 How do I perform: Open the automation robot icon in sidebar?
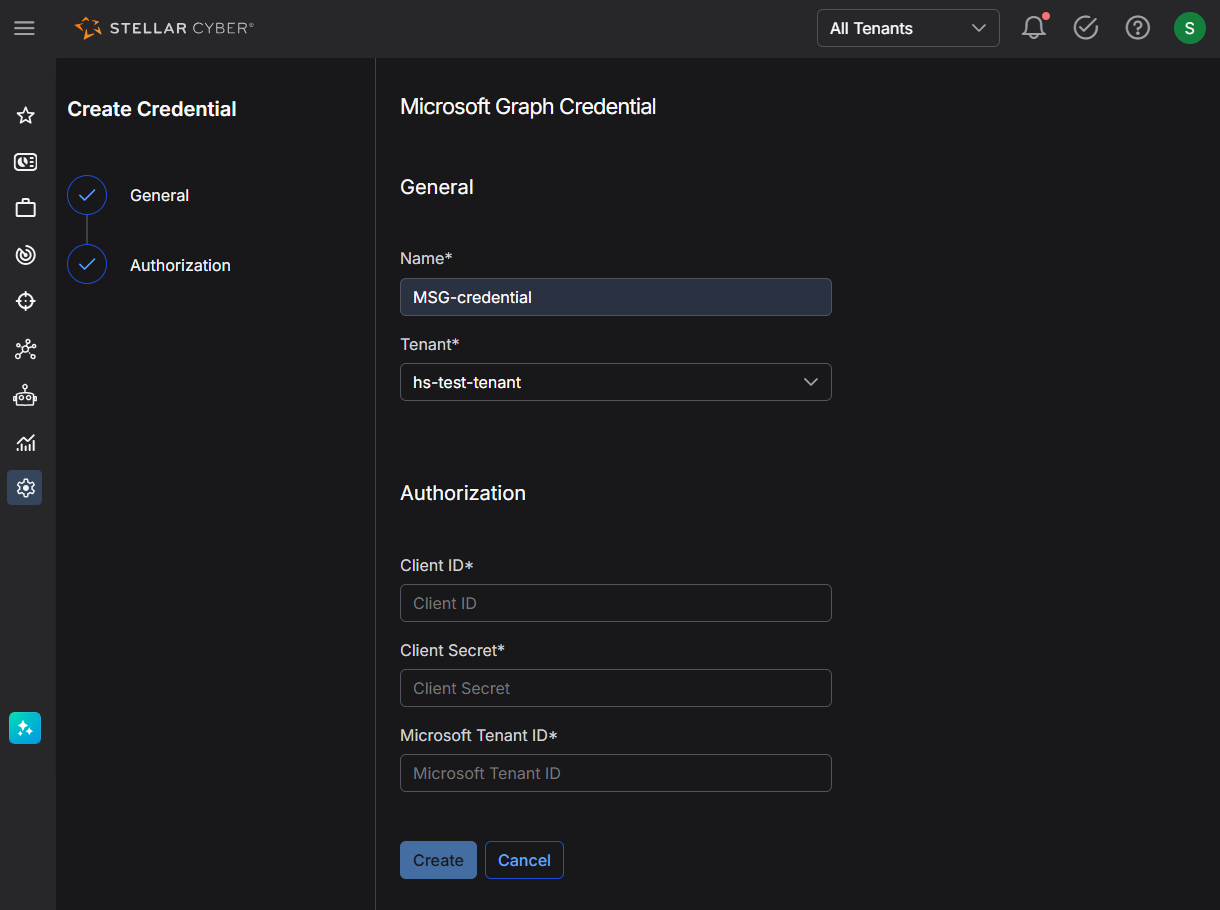[26, 396]
